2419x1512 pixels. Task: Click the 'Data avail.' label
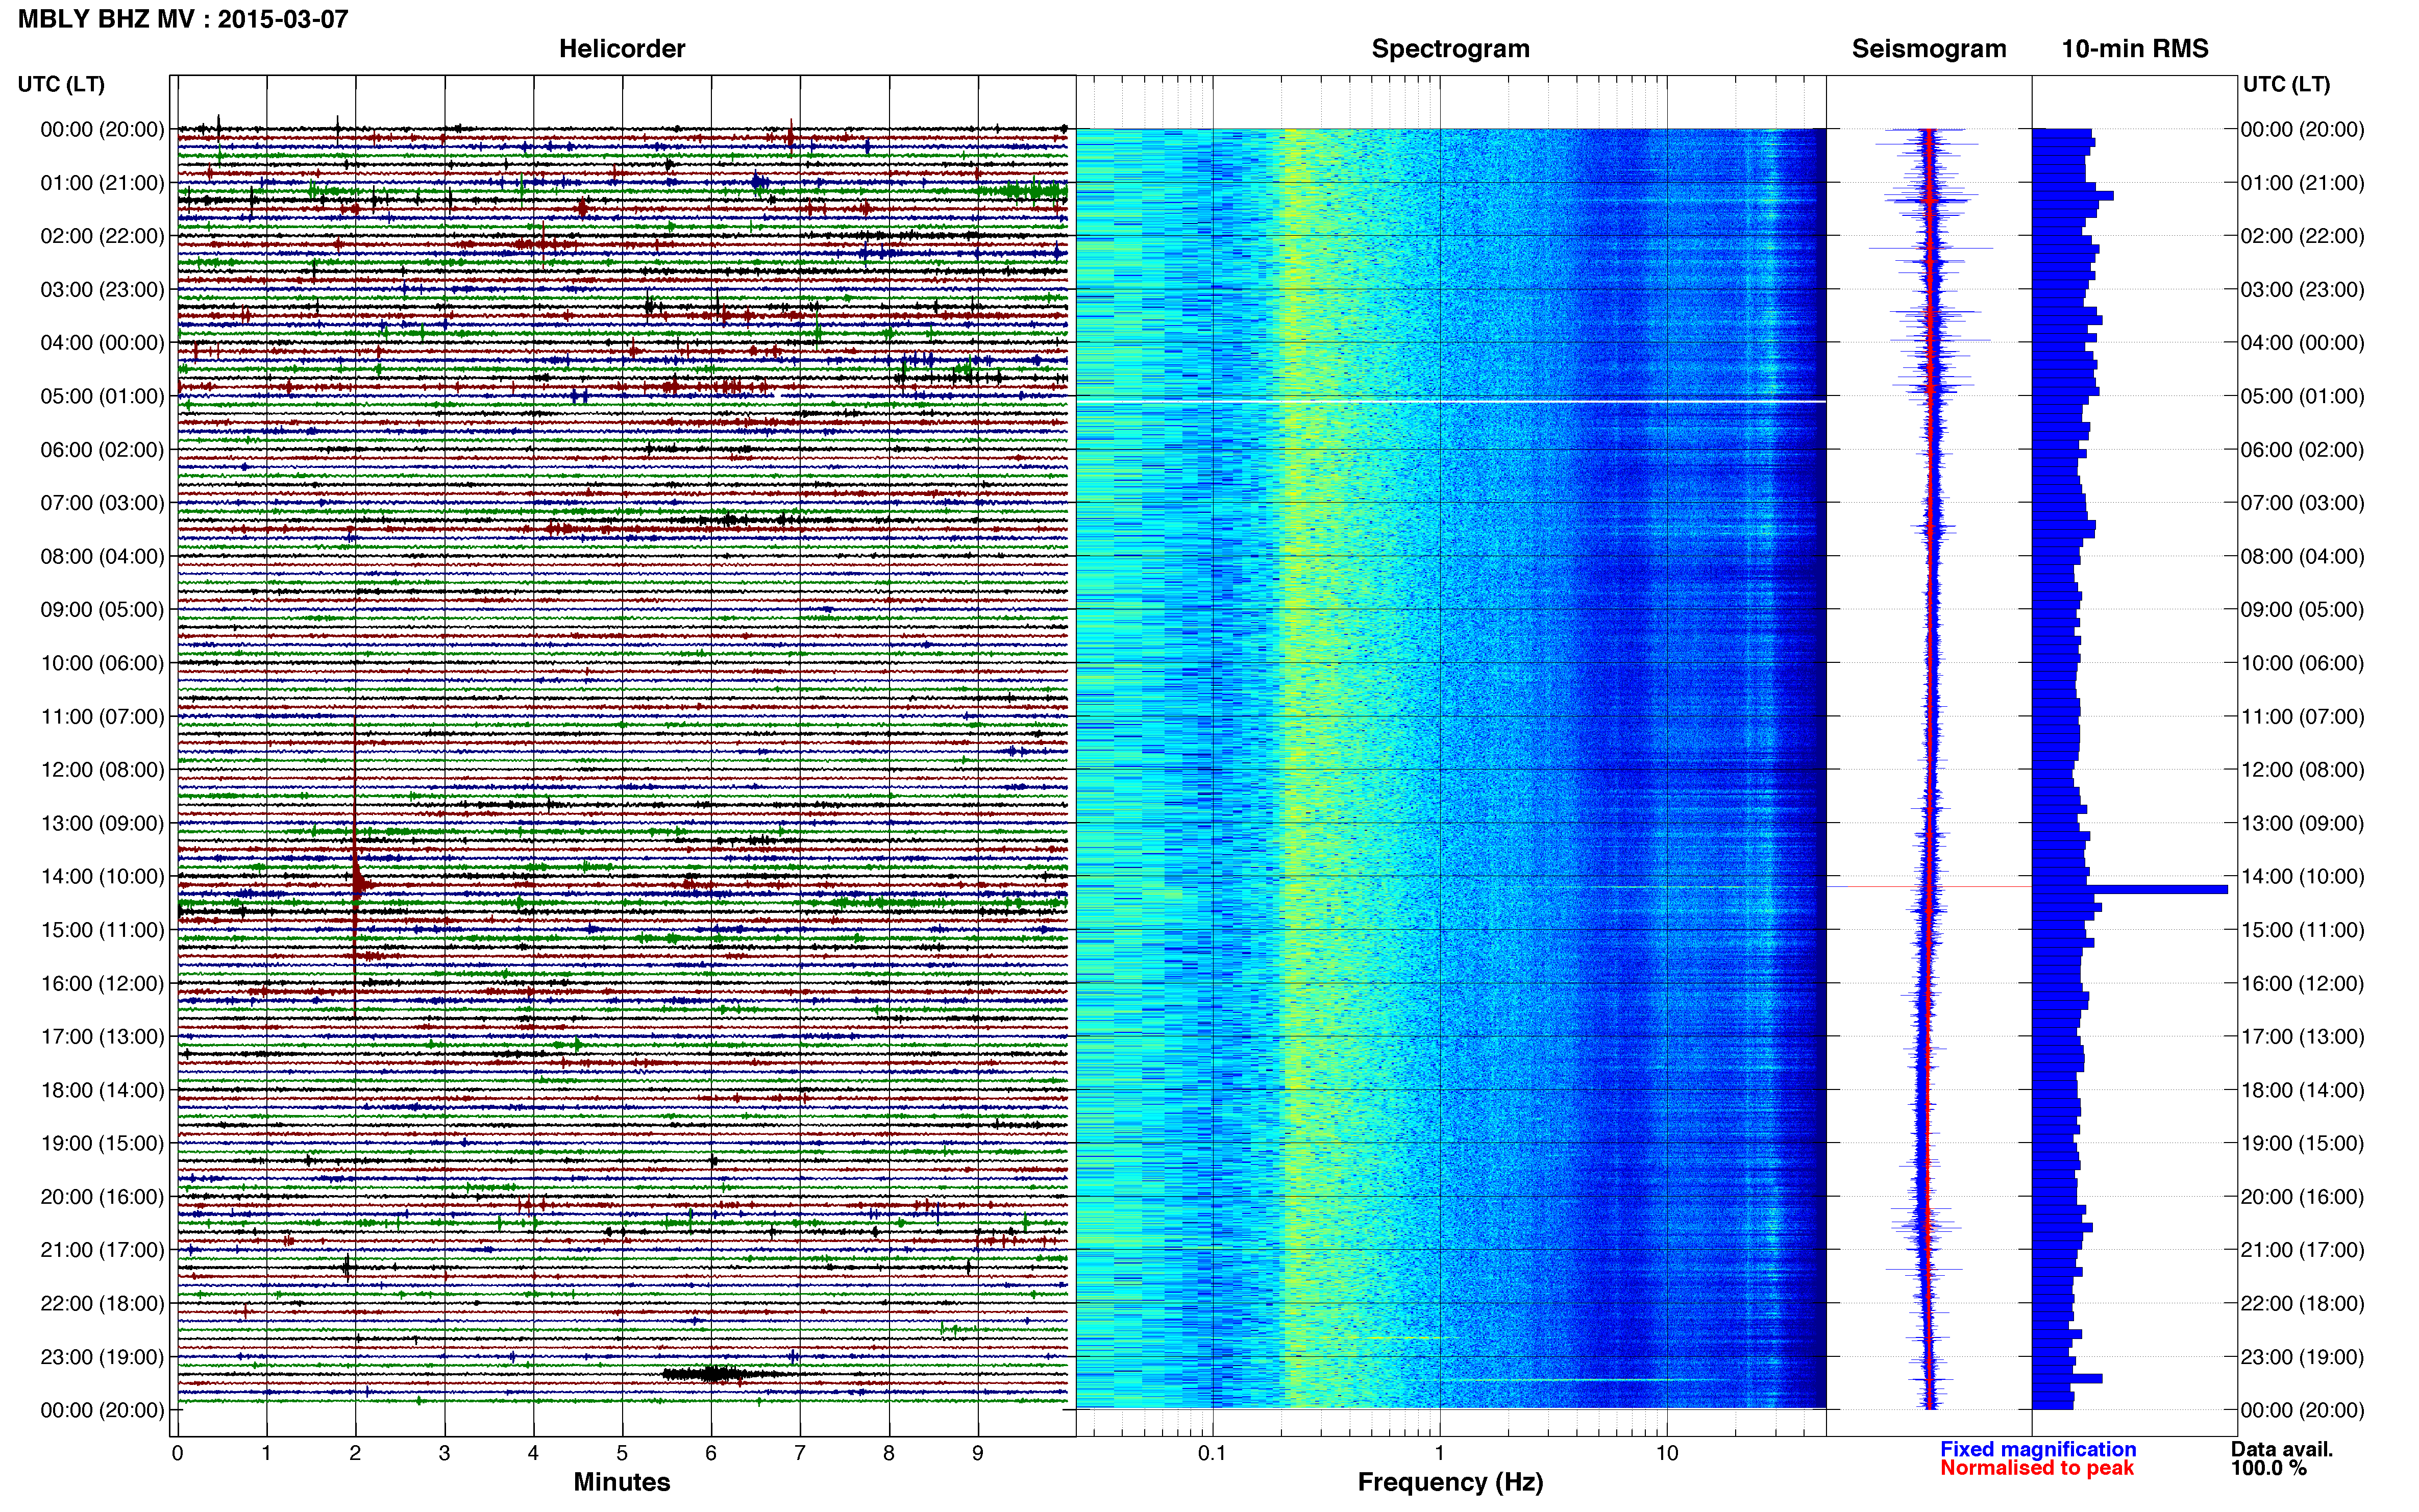coord(2282,1449)
